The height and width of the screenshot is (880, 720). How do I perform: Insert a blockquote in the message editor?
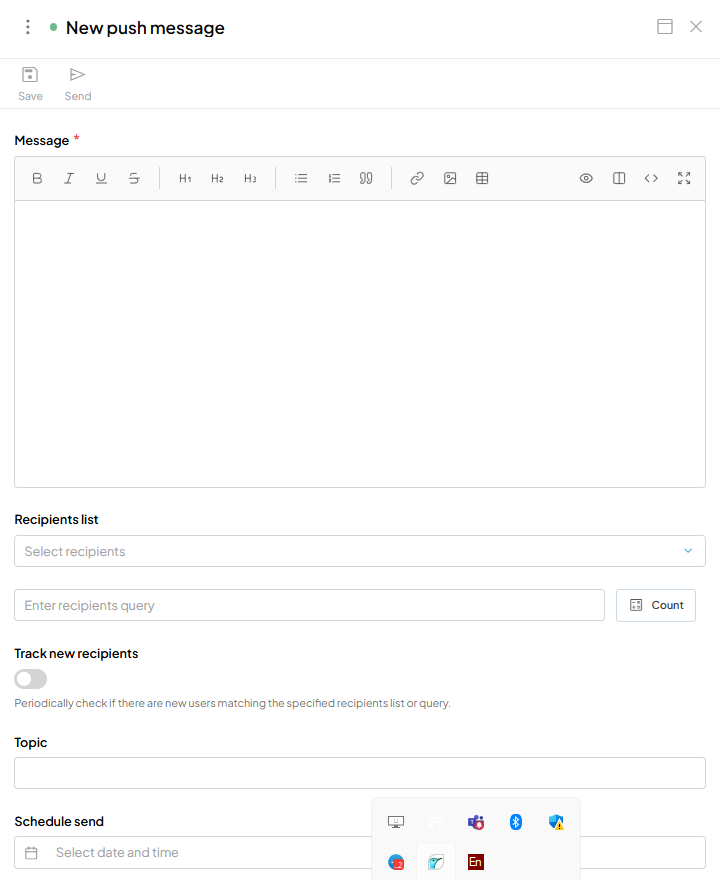[x=366, y=178]
